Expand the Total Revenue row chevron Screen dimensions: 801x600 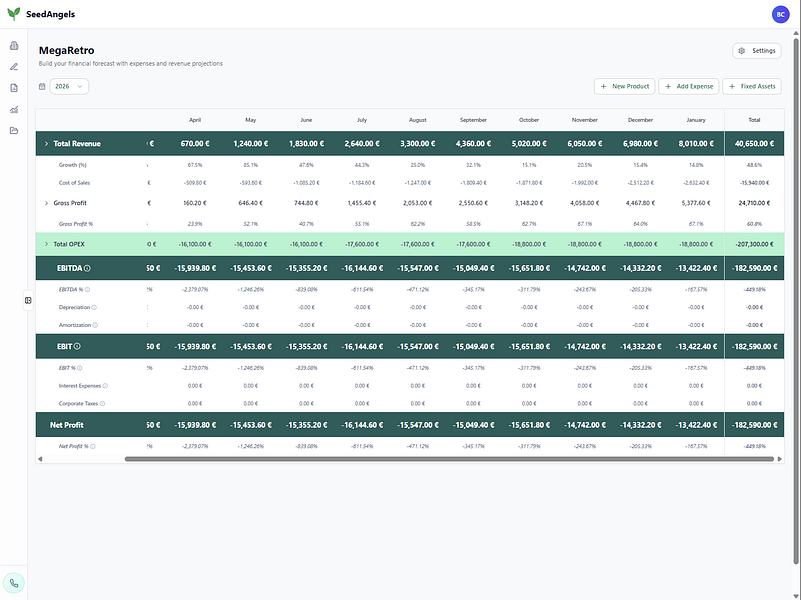click(x=46, y=143)
